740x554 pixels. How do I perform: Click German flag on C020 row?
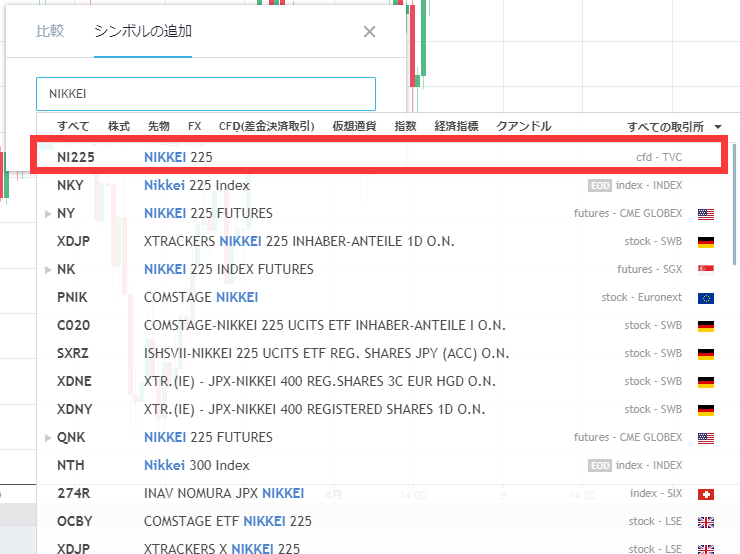[706, 326]
